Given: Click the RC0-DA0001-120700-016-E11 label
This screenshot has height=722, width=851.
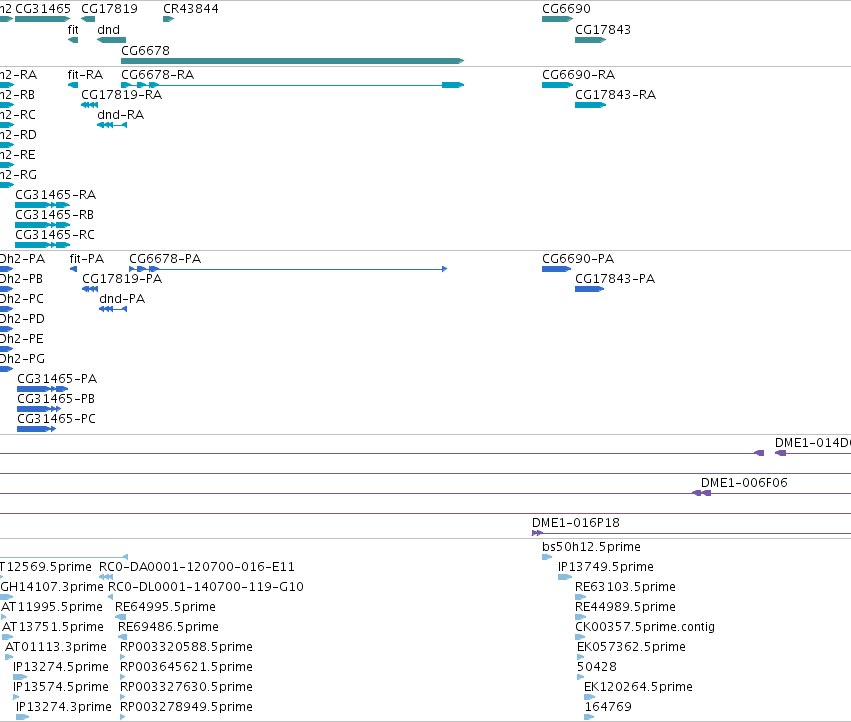Looking at the screenshot, I should (x=196, y=567).
